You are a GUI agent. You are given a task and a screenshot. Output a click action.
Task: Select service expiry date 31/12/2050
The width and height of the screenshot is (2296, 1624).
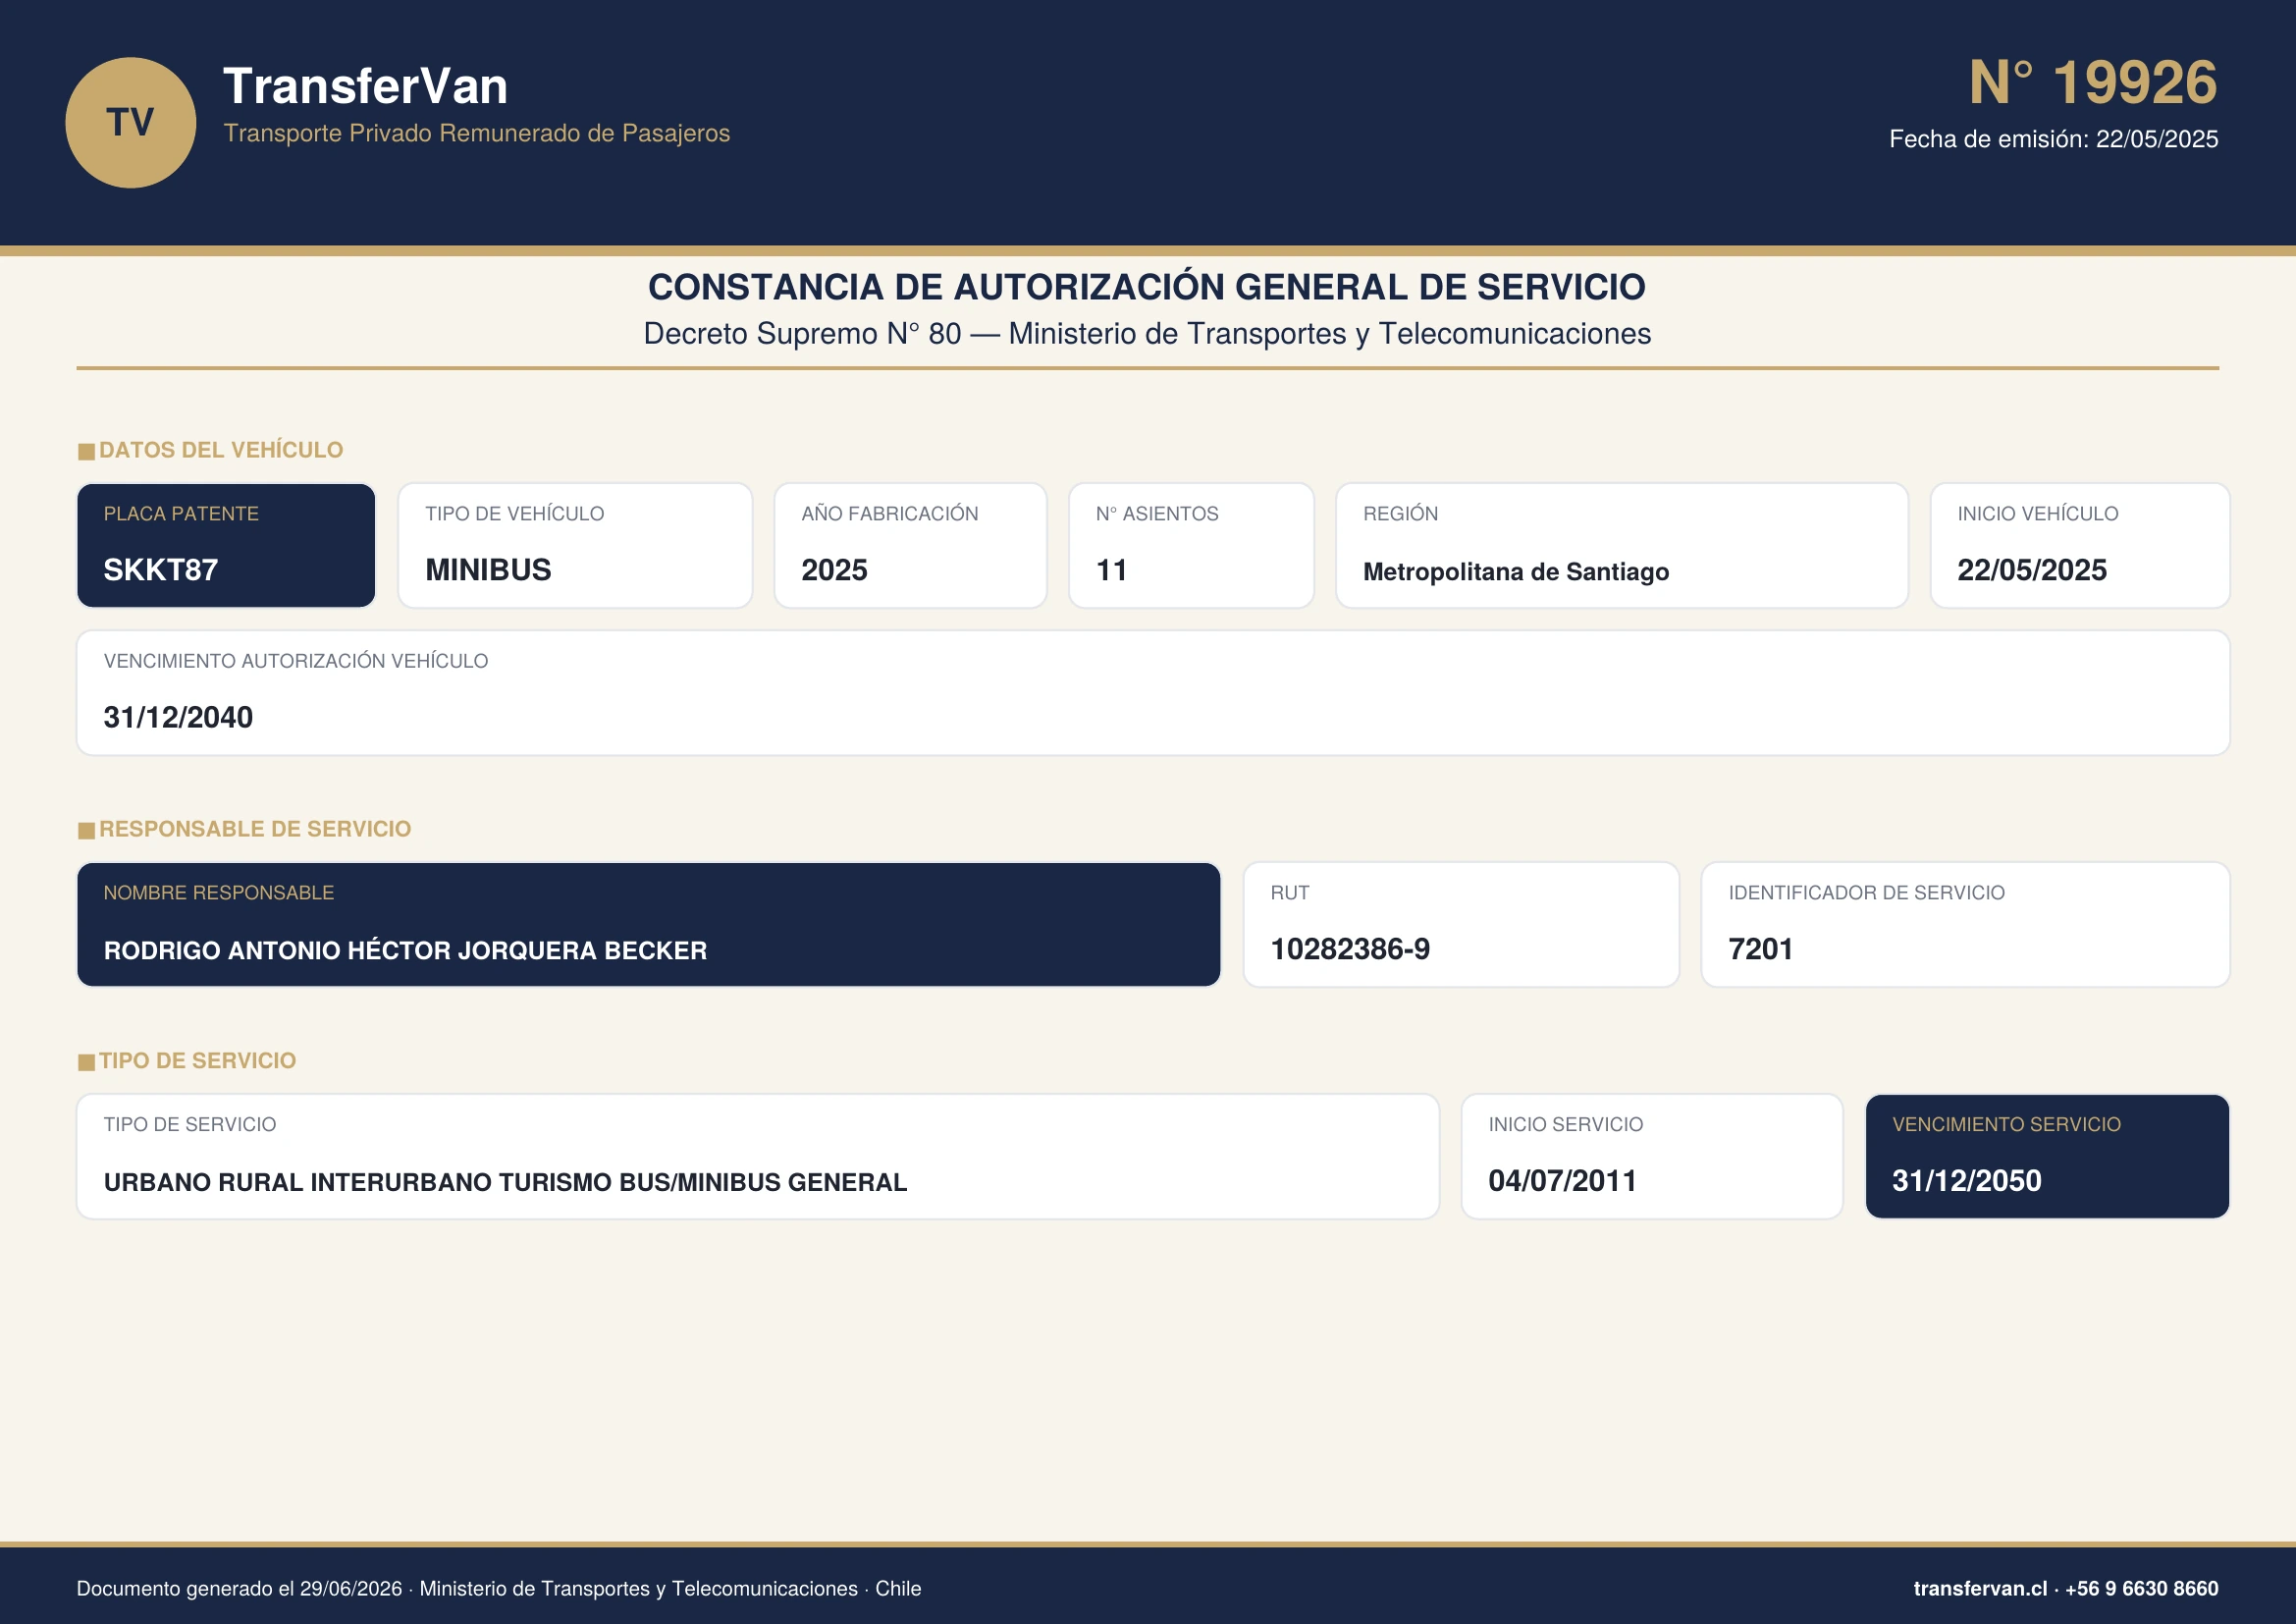(x=1966, y=1181)
